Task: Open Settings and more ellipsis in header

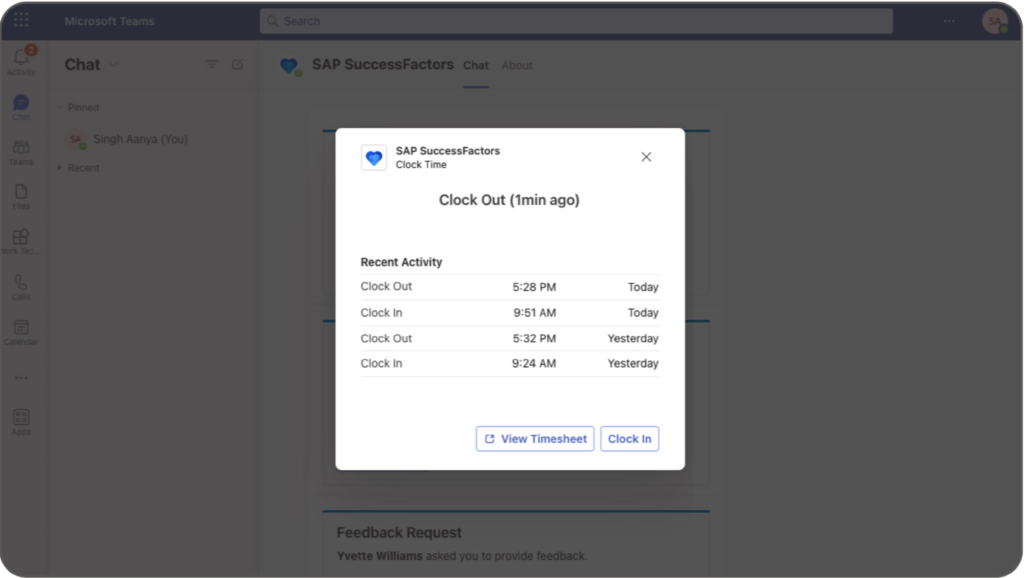Action: point(949,21)
